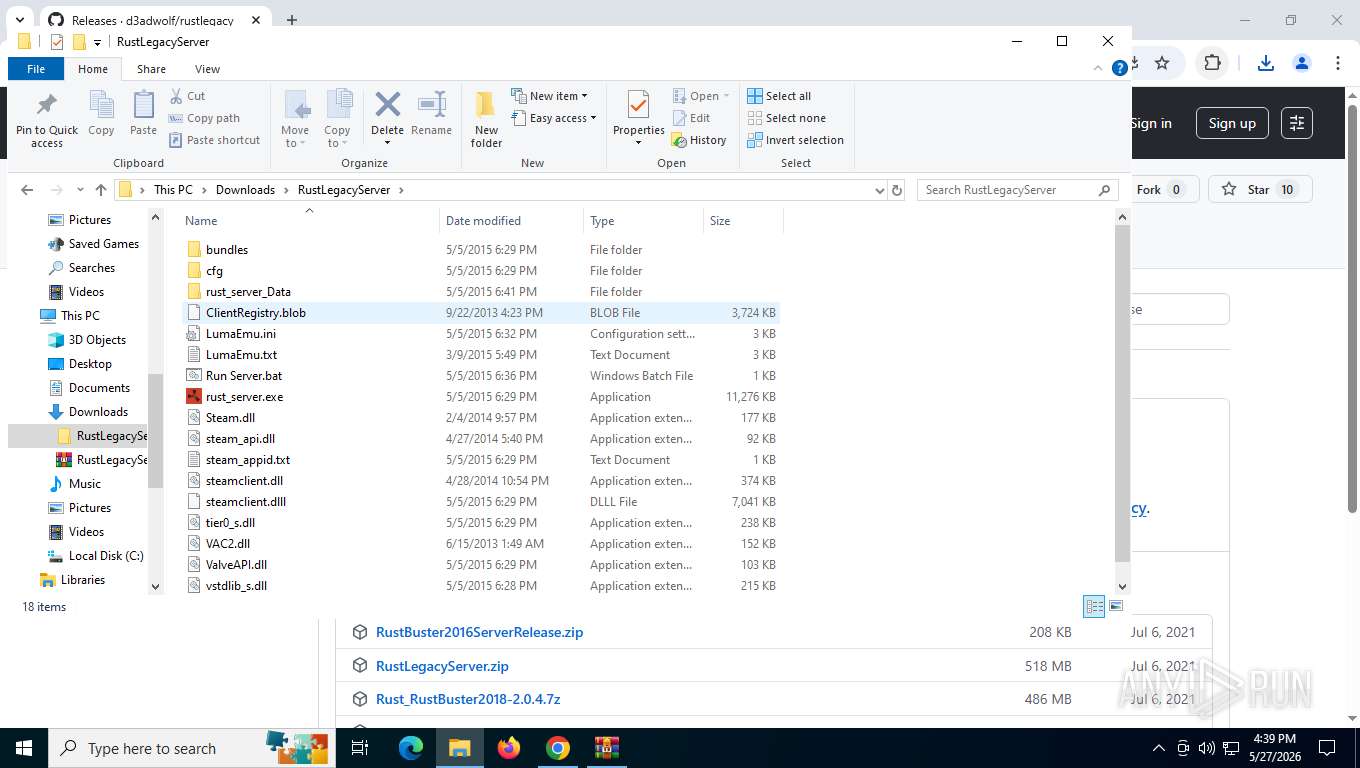Open the Quick Access Toolbar customize dropdown
The width and height of the screenshot is (1360, 768).
97,42
